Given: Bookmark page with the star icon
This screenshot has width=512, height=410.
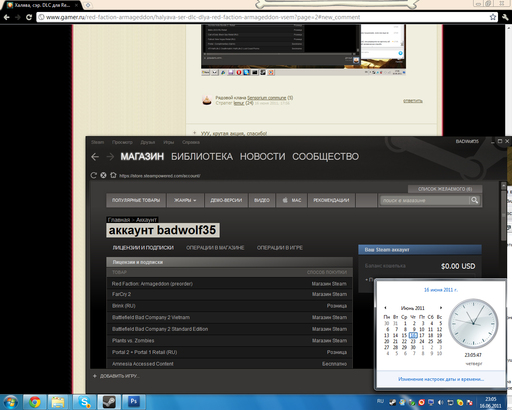Looking at the screenshot, I should pyautogui.click(x=493, y=17).
